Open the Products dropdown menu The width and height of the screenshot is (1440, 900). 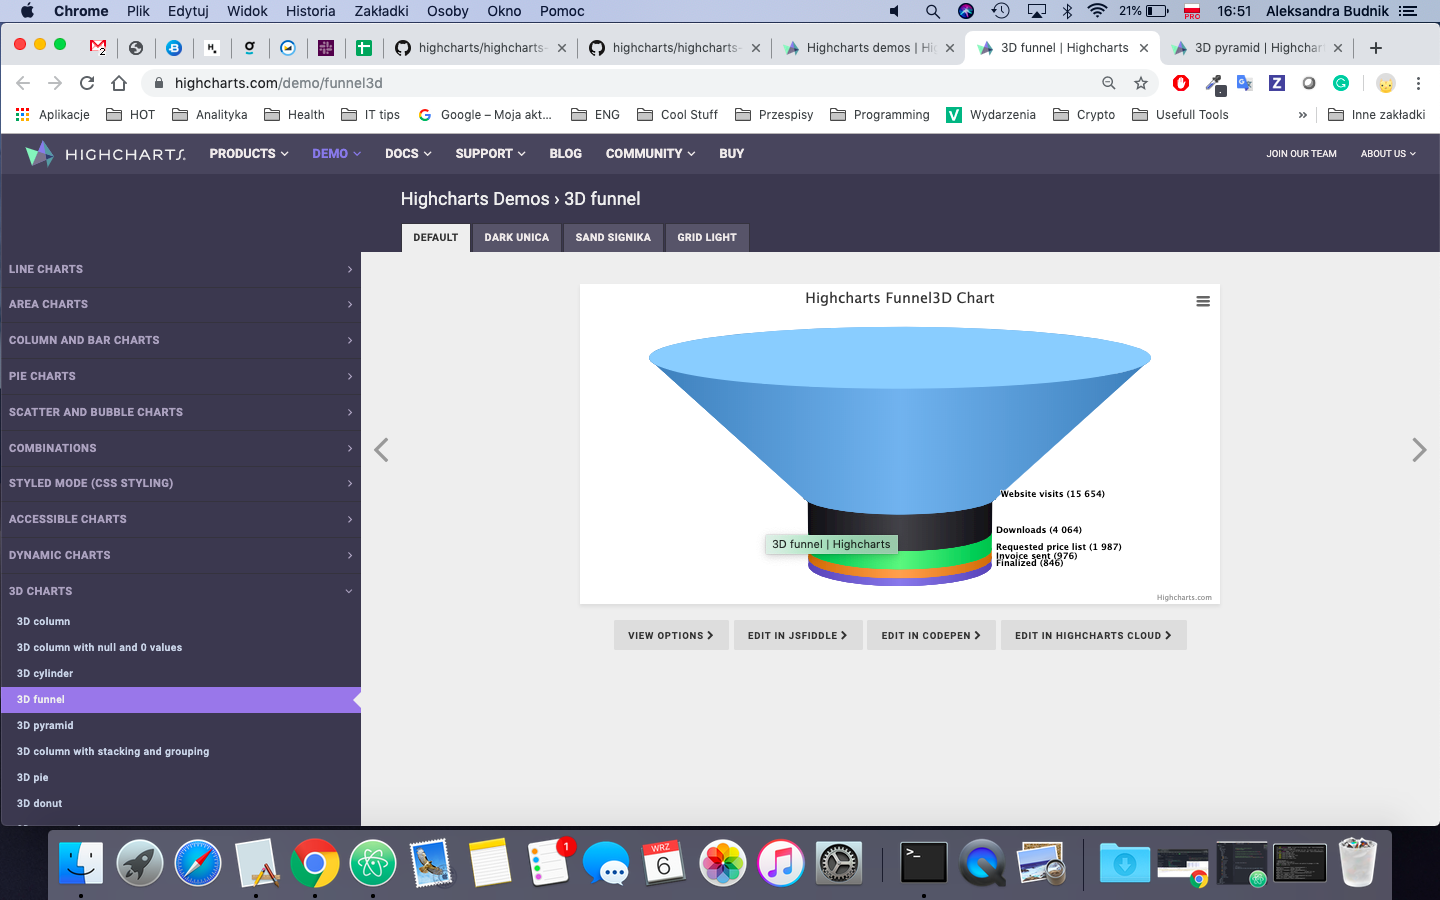click(249, 154)
